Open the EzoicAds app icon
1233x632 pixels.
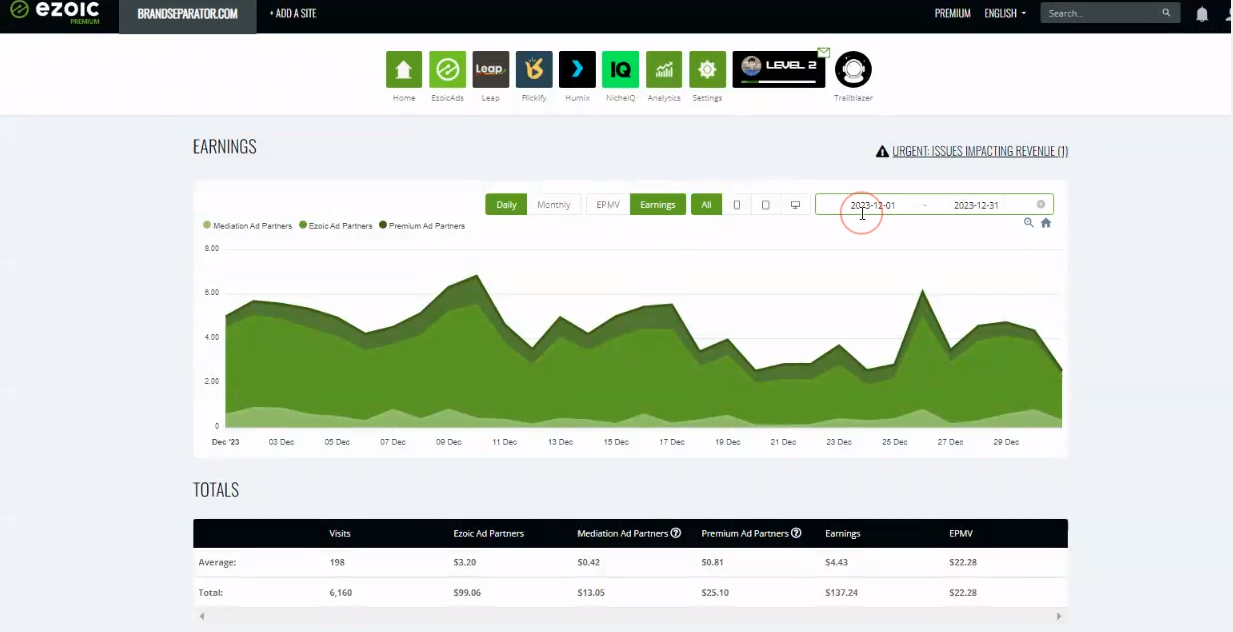coord(447,69)
